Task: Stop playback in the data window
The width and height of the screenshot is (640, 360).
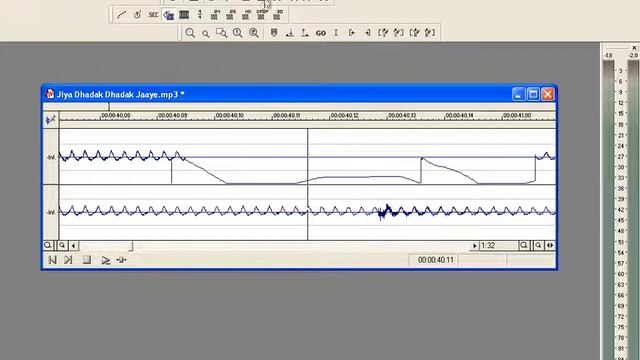Action: (87, 260)
